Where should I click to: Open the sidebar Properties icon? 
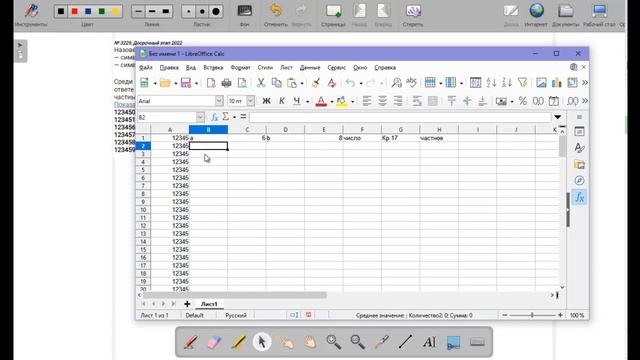(579, 131)
